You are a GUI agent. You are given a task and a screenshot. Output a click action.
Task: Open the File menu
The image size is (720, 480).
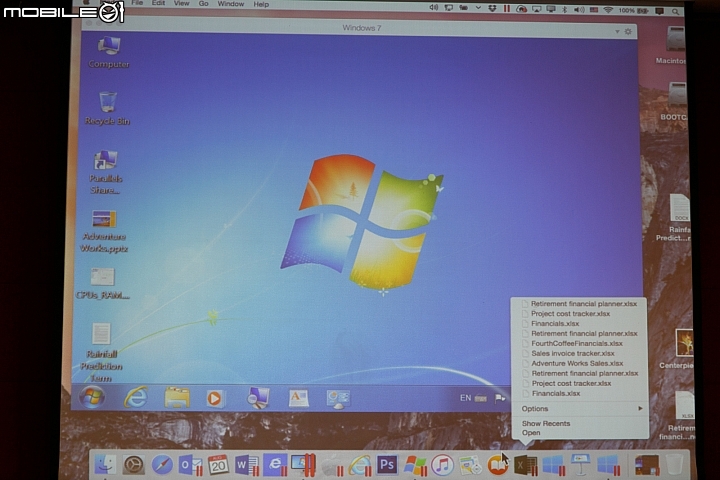click(137, 3)
